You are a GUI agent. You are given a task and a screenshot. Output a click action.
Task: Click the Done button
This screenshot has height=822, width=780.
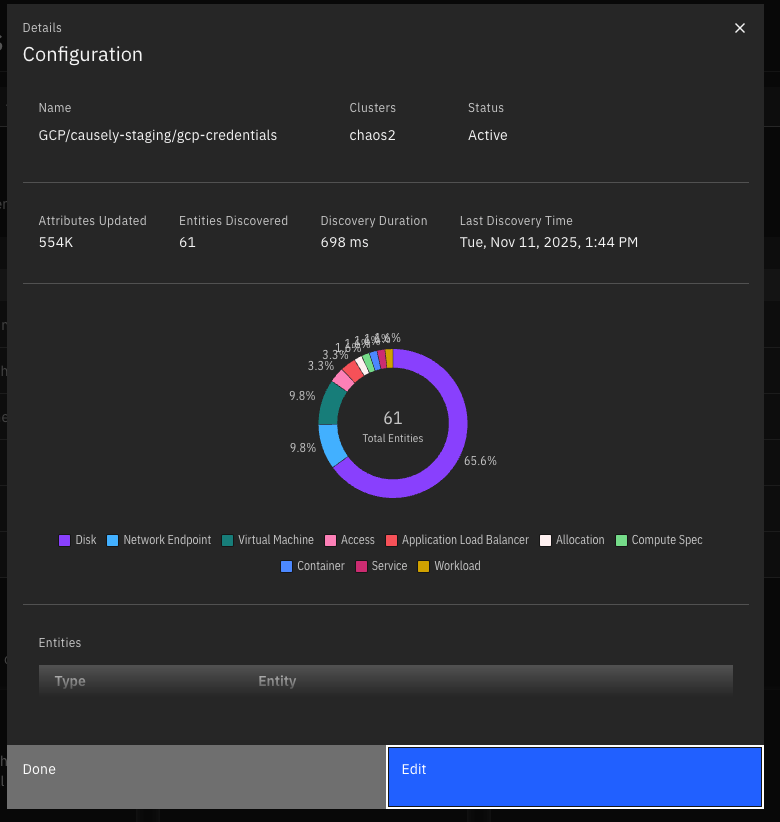click(x=39, y=769)
